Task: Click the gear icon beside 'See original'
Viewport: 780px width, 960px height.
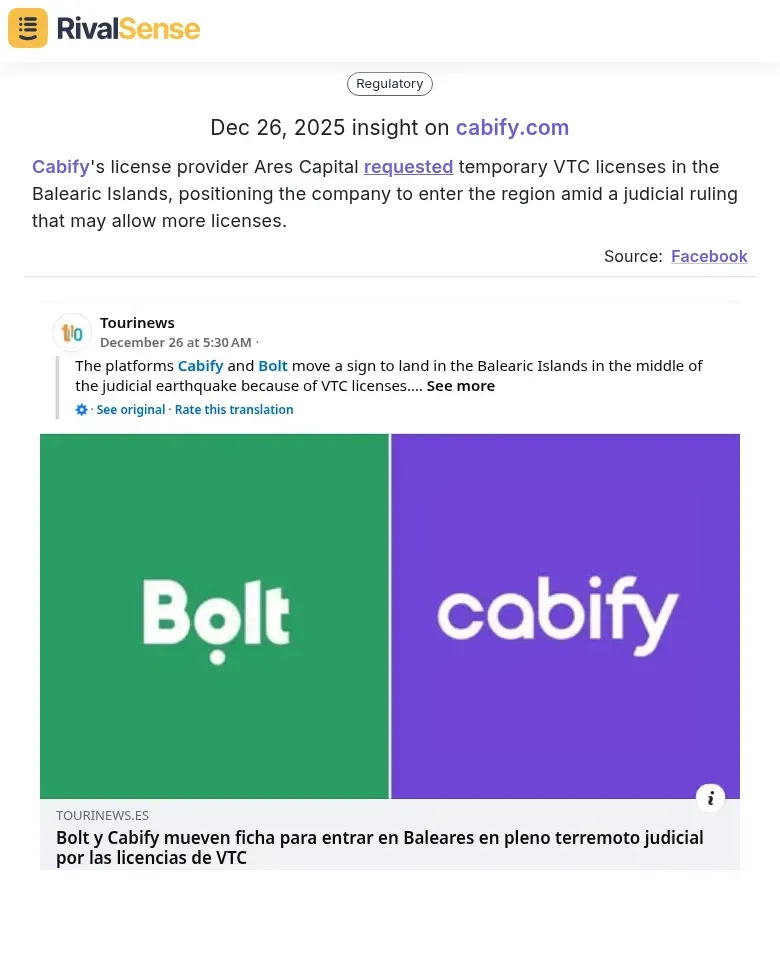Action: pos(81,409)
